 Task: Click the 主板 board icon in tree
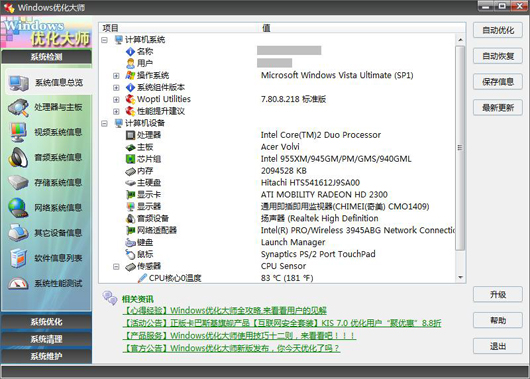coord(130,147)
